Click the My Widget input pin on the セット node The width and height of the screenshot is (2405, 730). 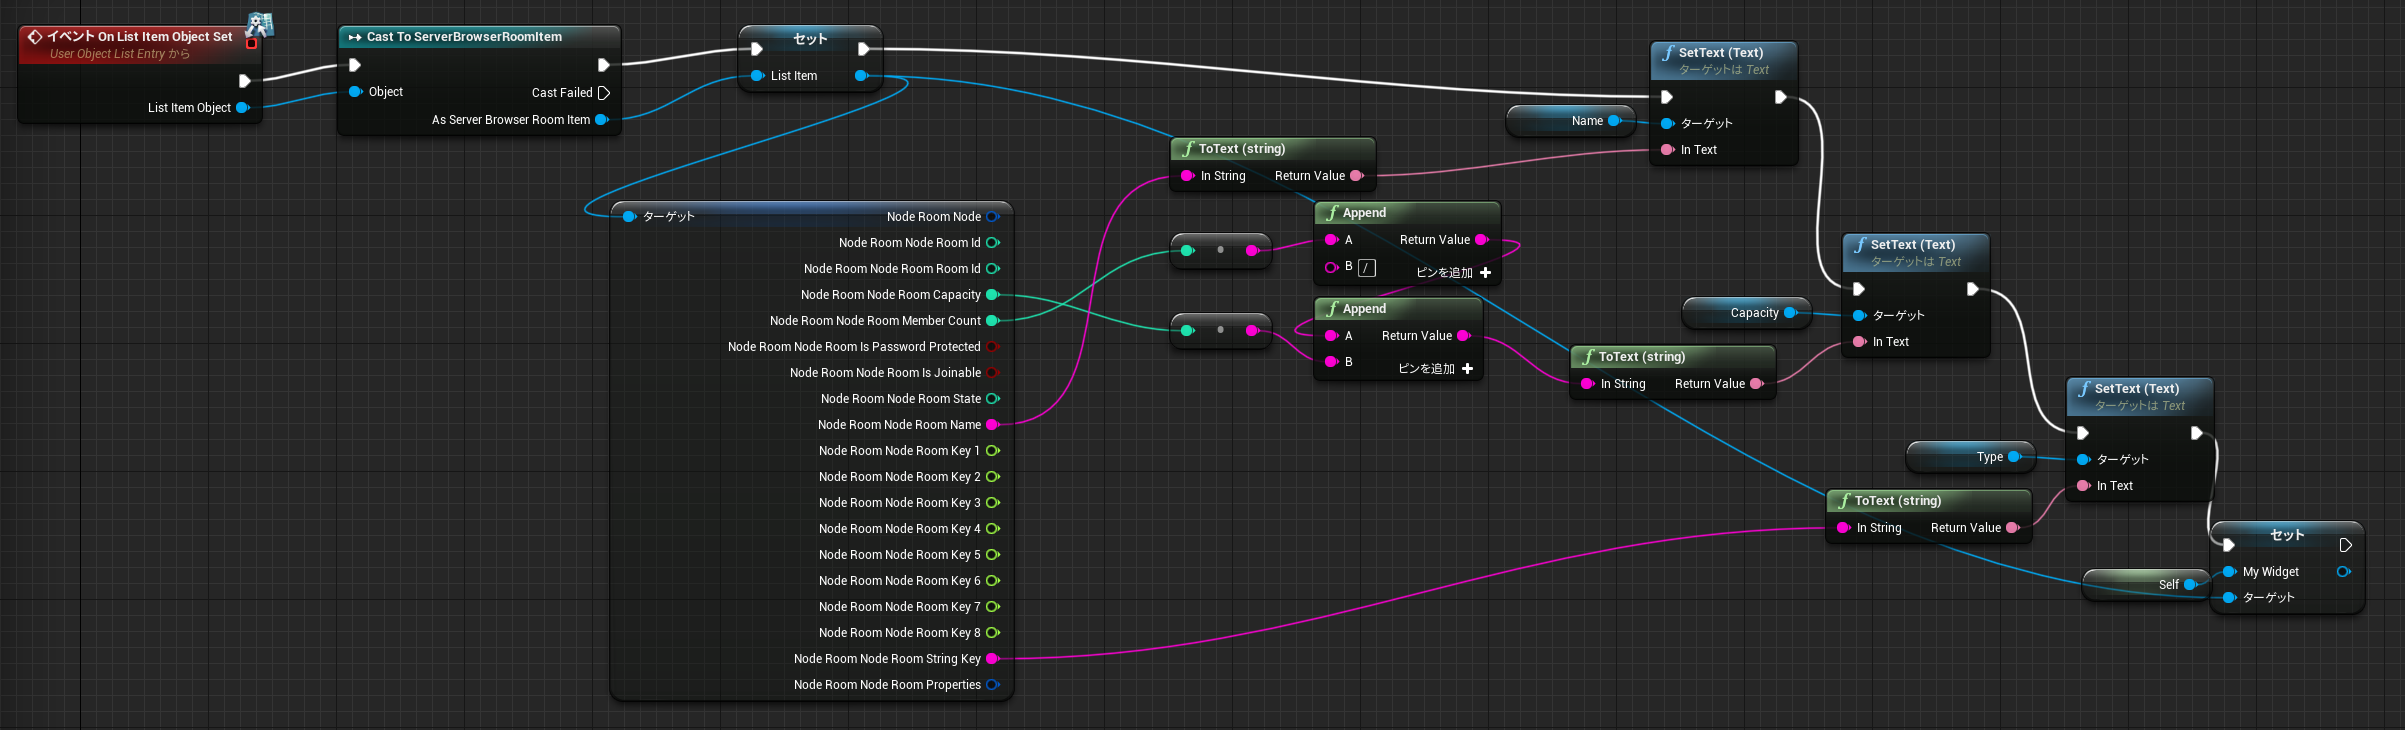pyautogui.click(x=2229, y=572)
